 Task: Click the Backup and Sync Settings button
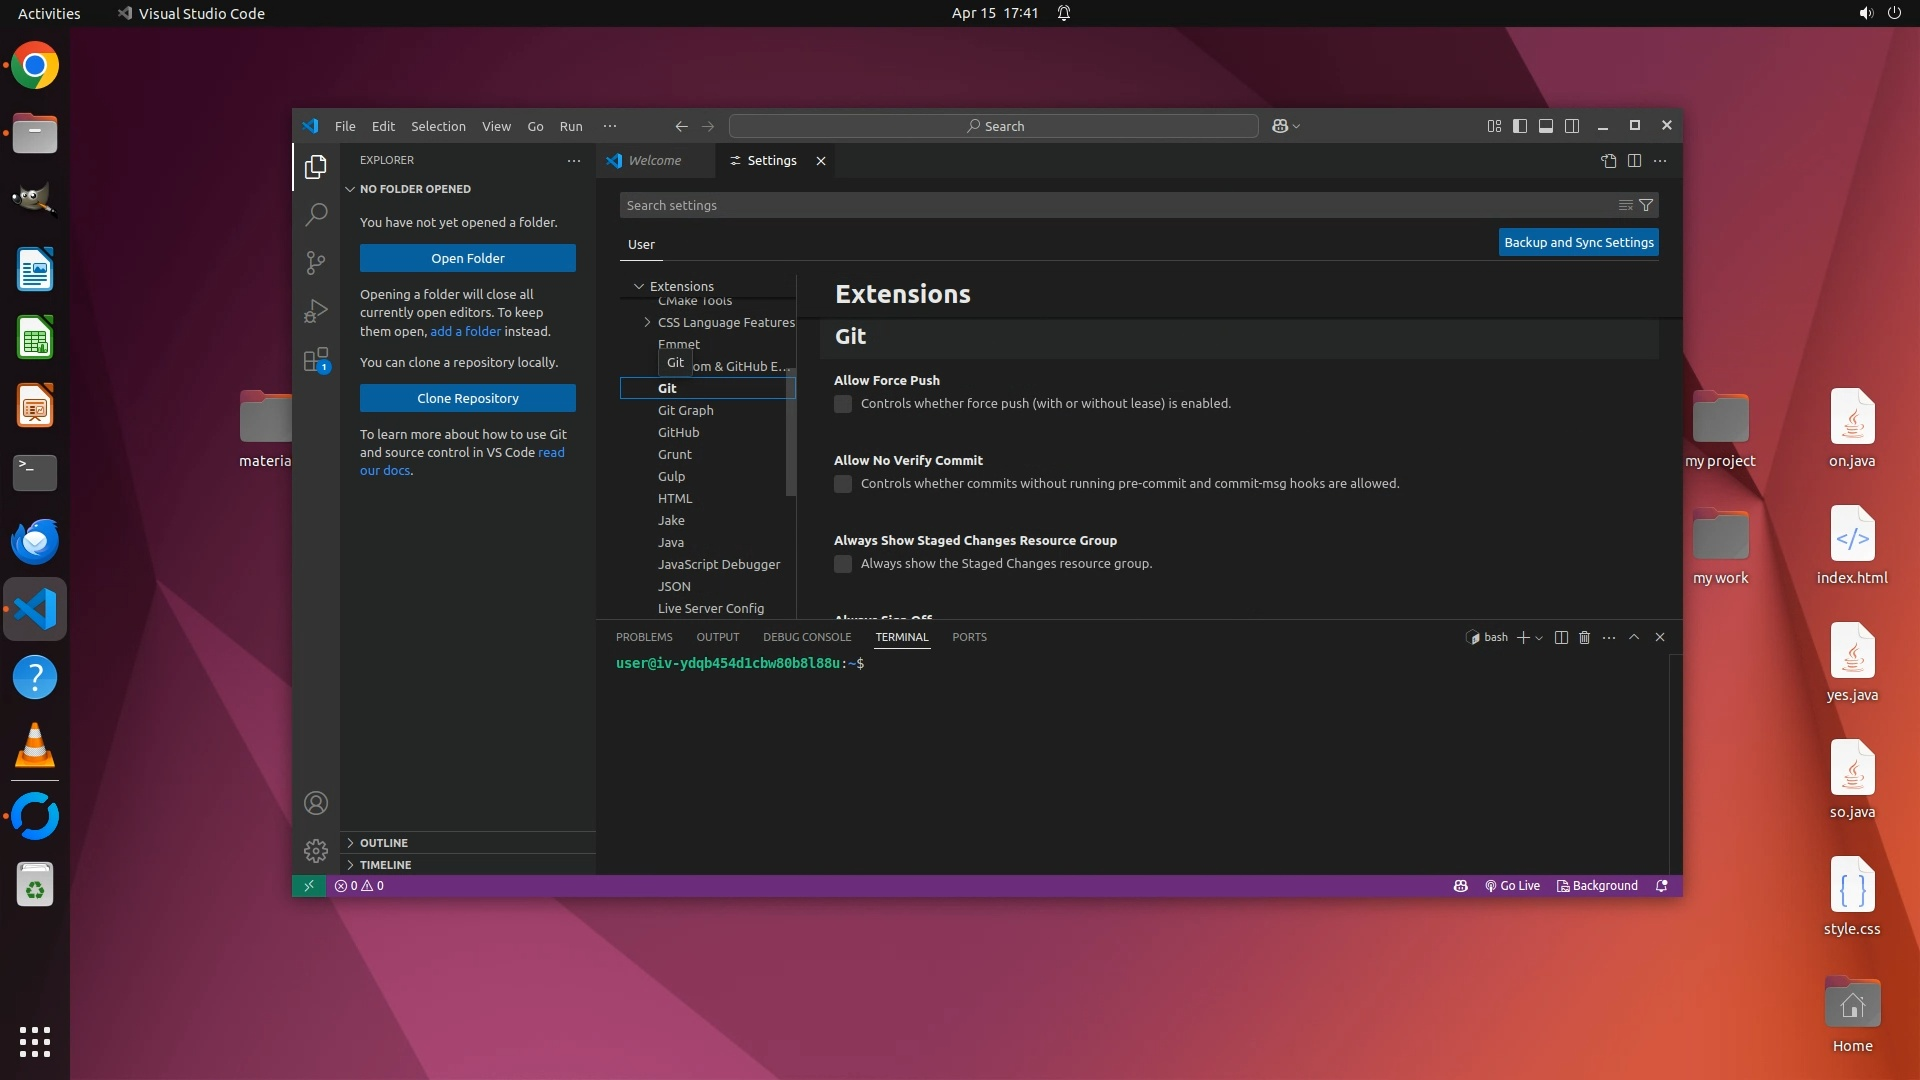(x=1578, y=242)
